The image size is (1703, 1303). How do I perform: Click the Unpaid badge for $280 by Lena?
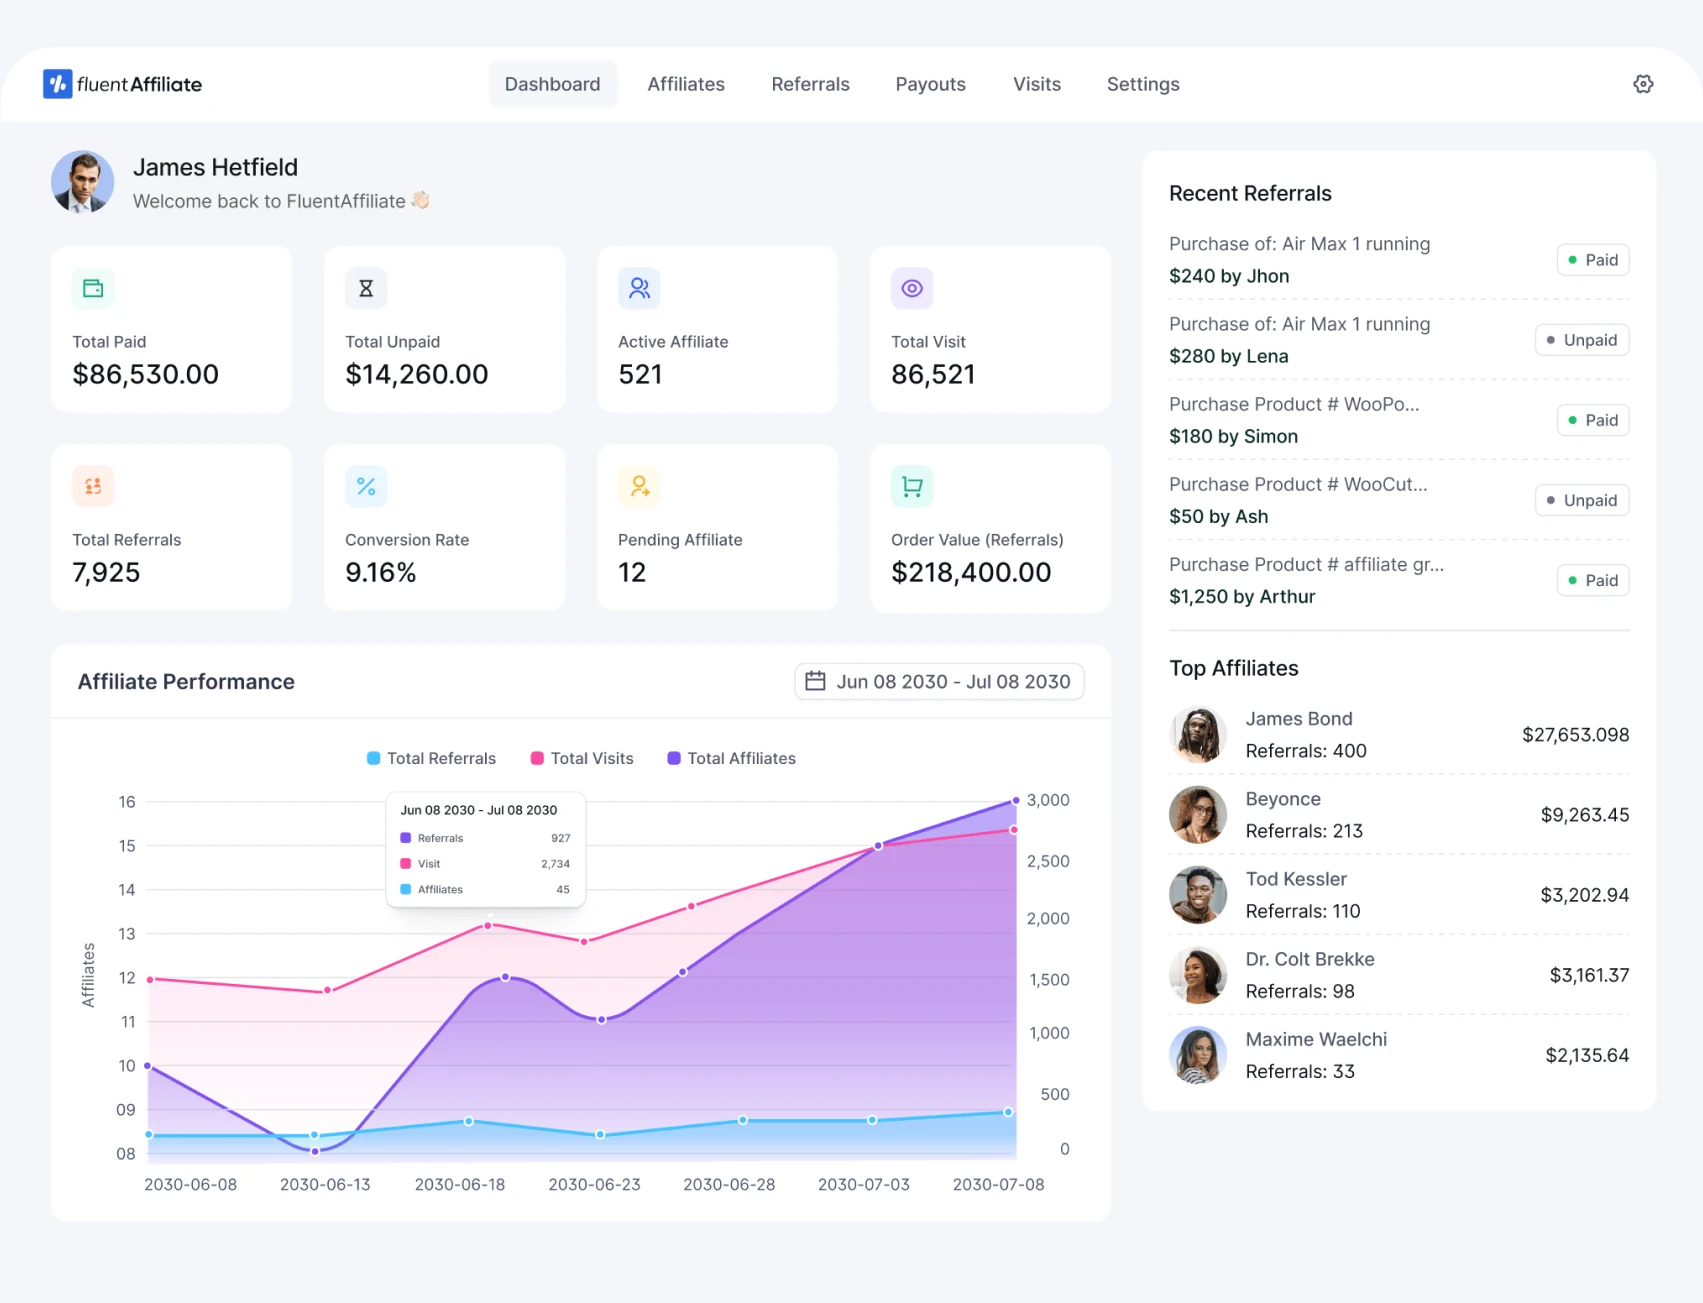(x=1582, y=340)
